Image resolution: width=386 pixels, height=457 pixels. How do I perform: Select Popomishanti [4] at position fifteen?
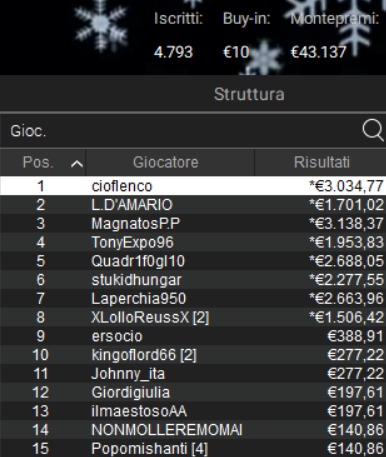[193, 448]
